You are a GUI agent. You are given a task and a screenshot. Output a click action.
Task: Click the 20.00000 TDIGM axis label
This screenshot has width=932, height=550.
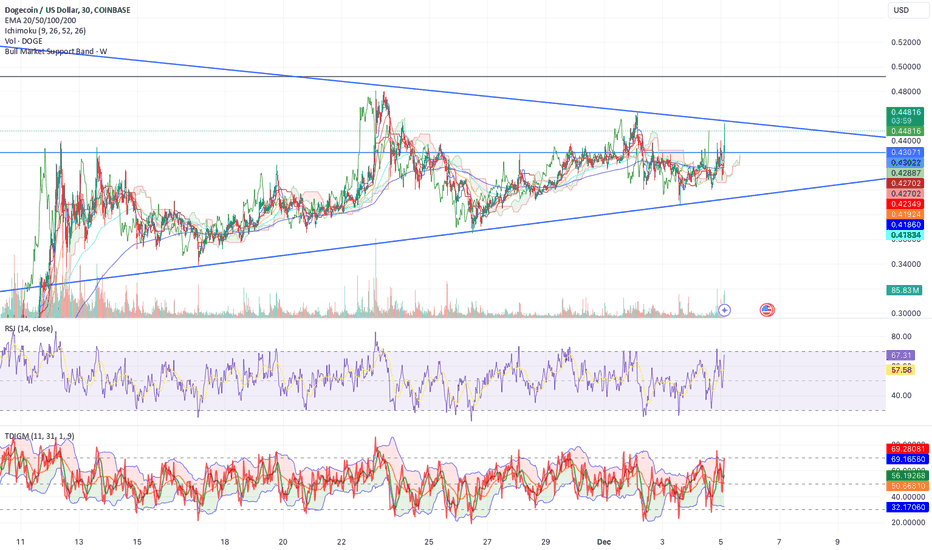coord(908,522)
